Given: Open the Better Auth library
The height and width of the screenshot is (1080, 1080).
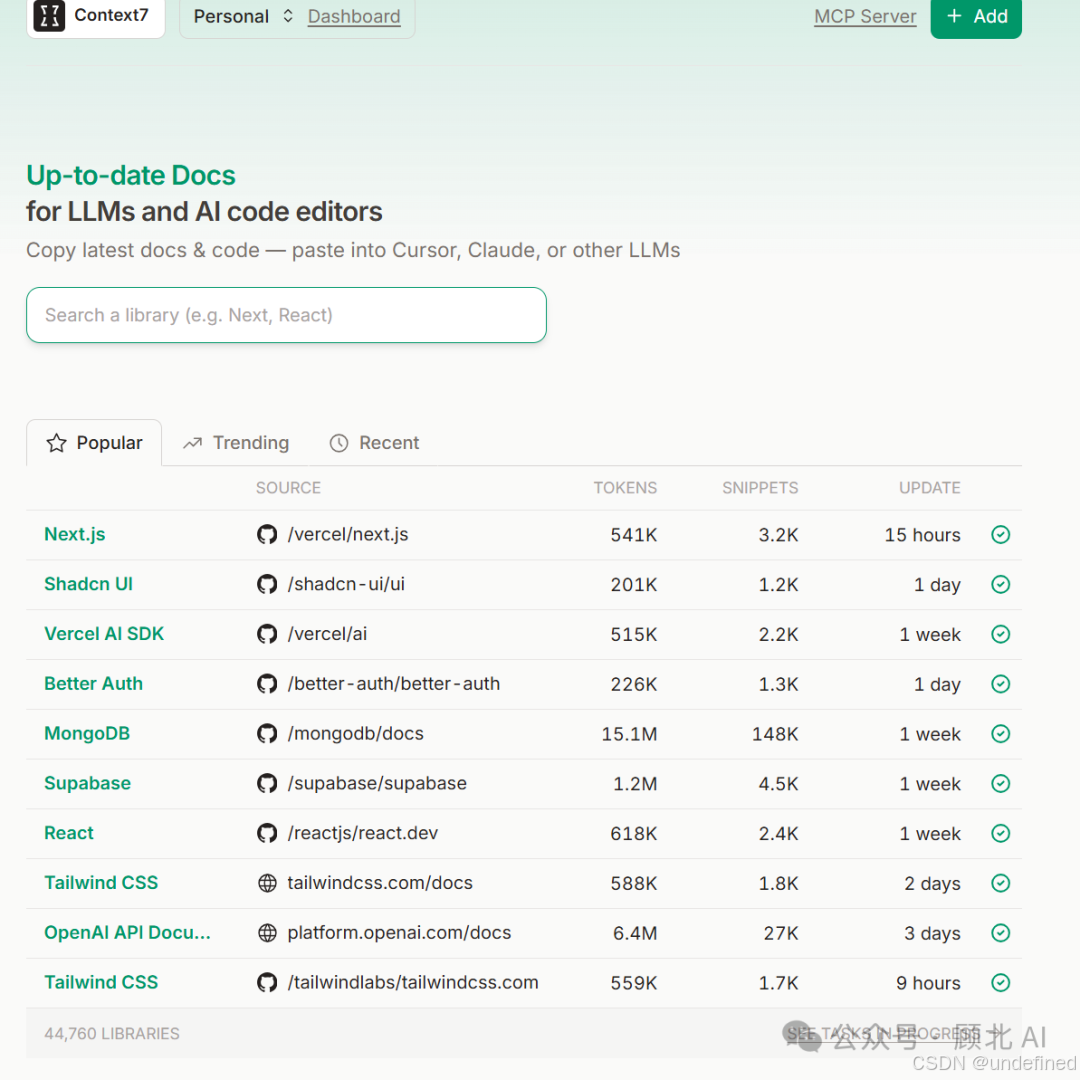Looking at the screenshot, I should (x=93, y=683).
